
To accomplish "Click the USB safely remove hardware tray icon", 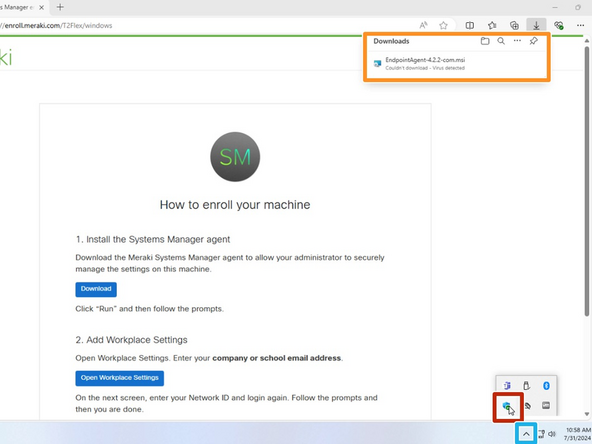I will click(526, 386).
